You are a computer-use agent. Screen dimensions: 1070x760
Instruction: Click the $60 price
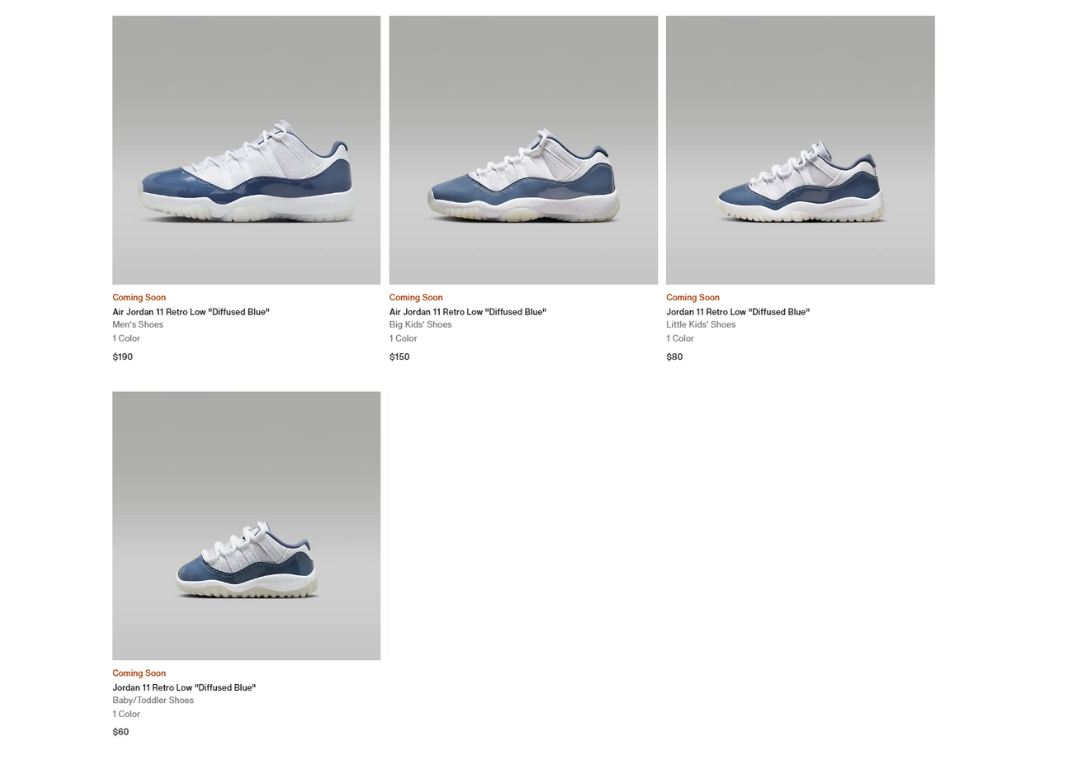point(121,732)
